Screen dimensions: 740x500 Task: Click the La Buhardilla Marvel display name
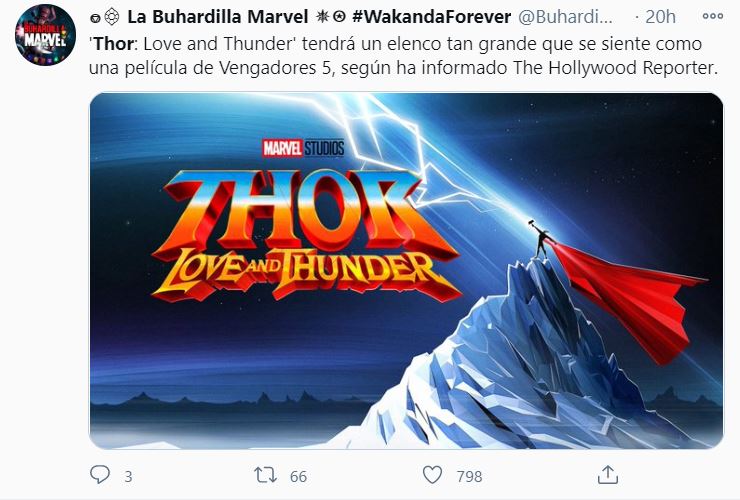218,17
